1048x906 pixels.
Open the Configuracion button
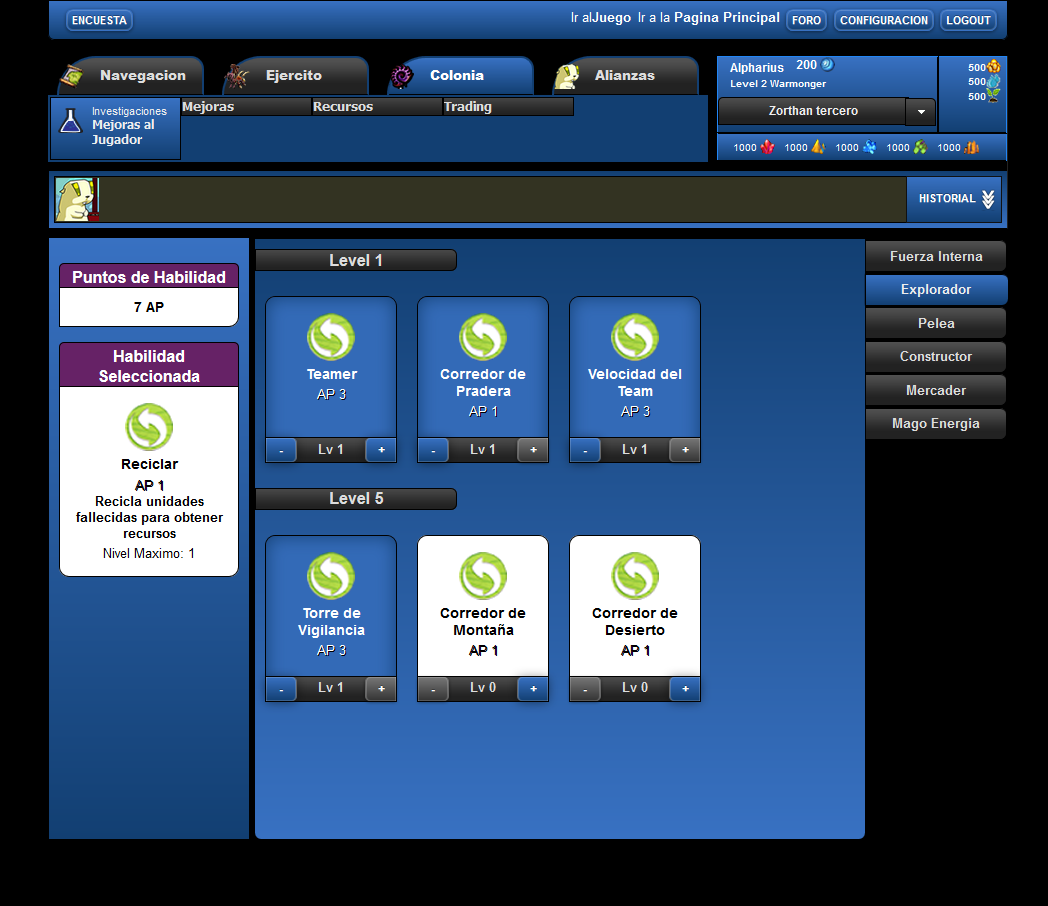883,20
